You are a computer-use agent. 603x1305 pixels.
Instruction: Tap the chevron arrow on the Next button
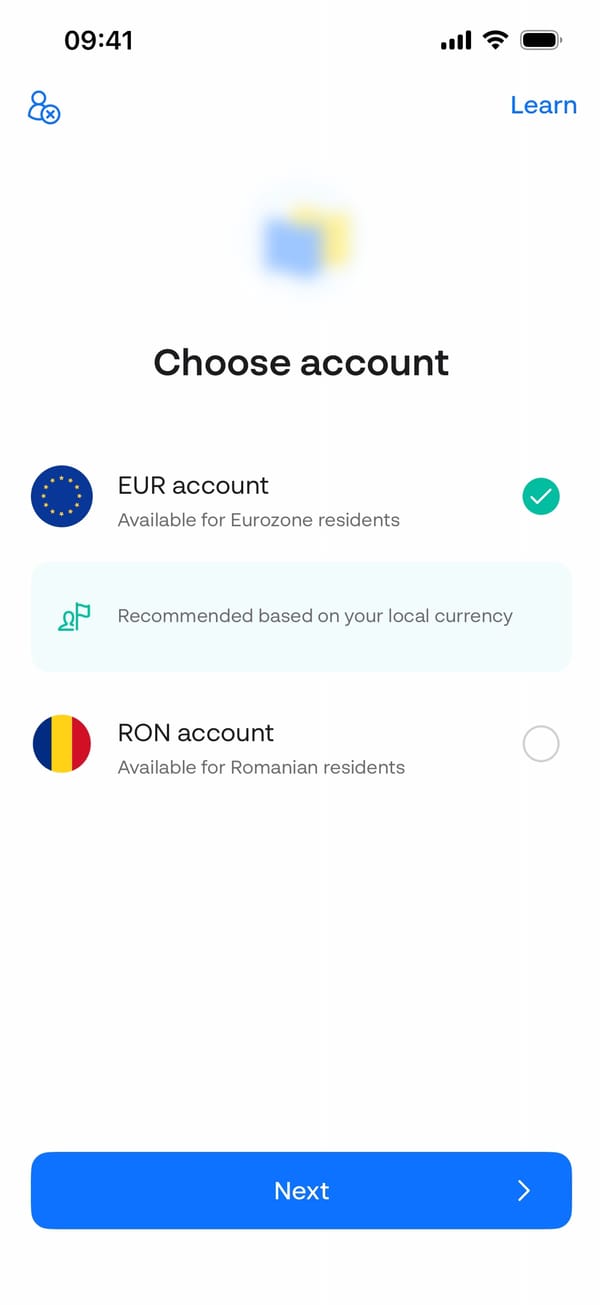[524, 1190]
